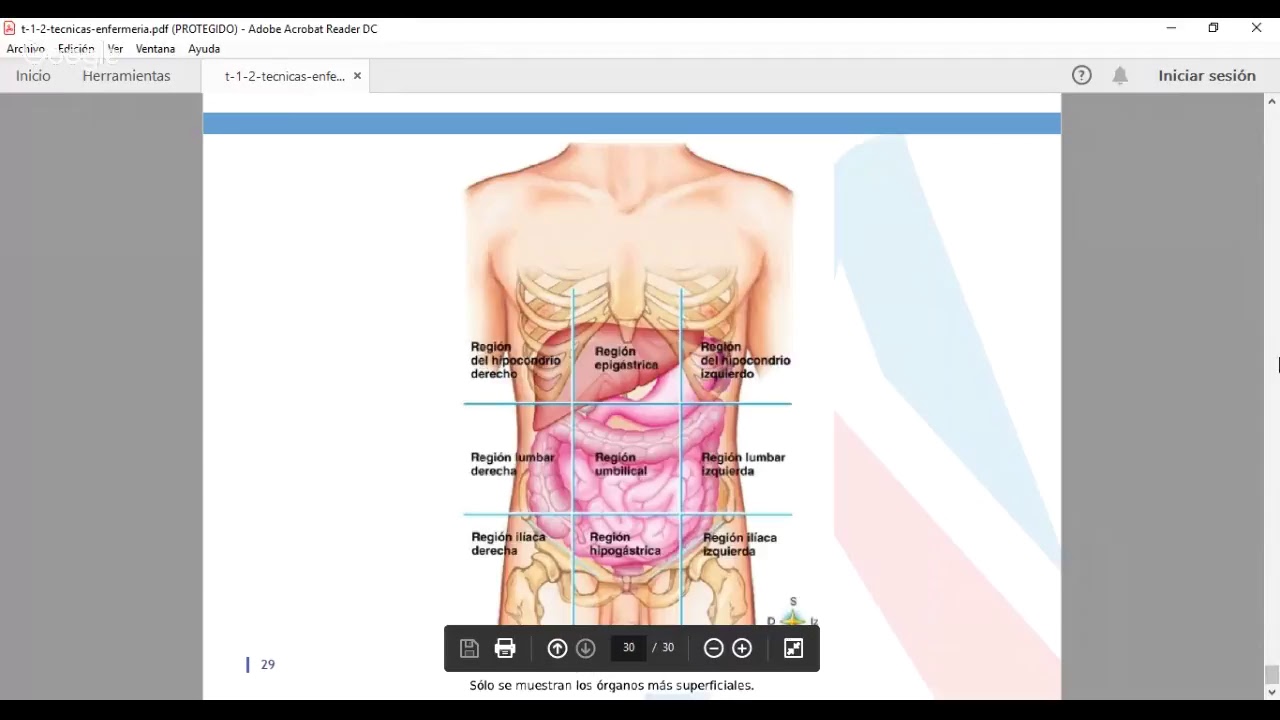Click the PDF file icon in the title bar
This screenshot has width=1280, height=720.
click(10, 28)
